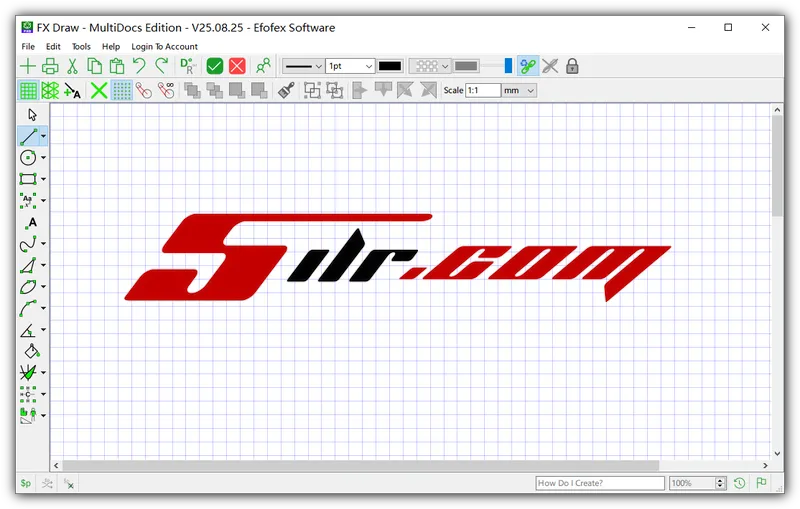The width and height of the screenshot is (800, 509).
Task: Click the crossed tools icon
Action: (550, 66)
